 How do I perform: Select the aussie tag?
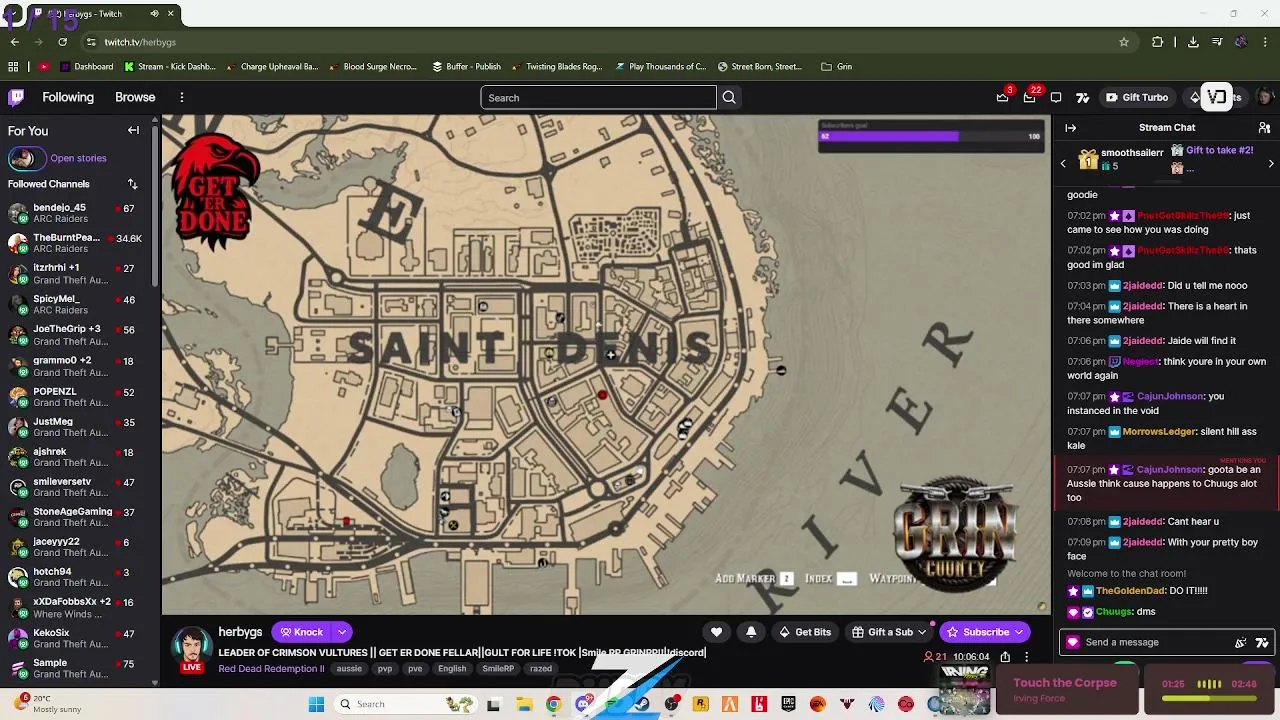click(x=349, y=669)
